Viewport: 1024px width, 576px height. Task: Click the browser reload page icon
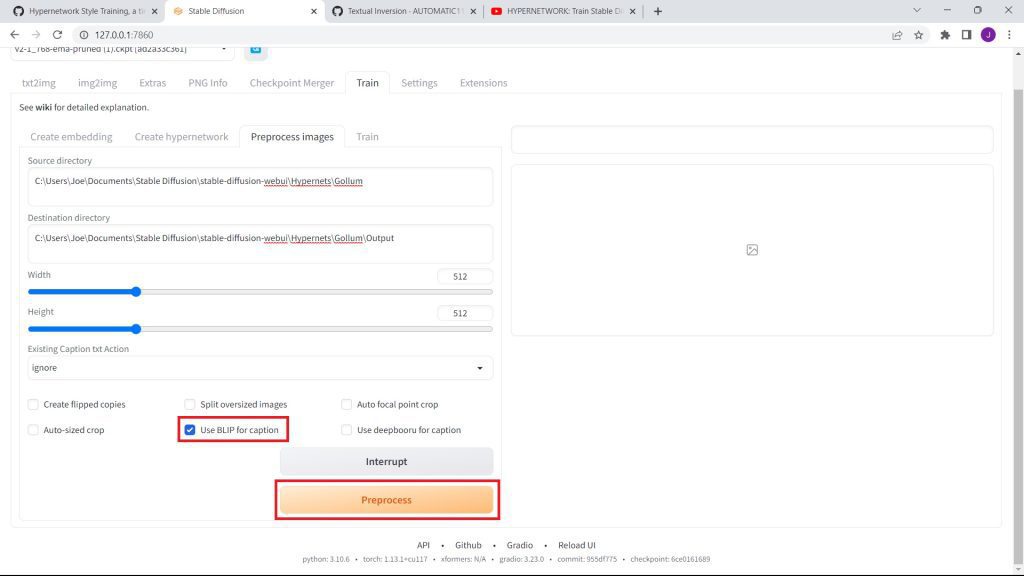pyautogui.click(x=57, y=34)
